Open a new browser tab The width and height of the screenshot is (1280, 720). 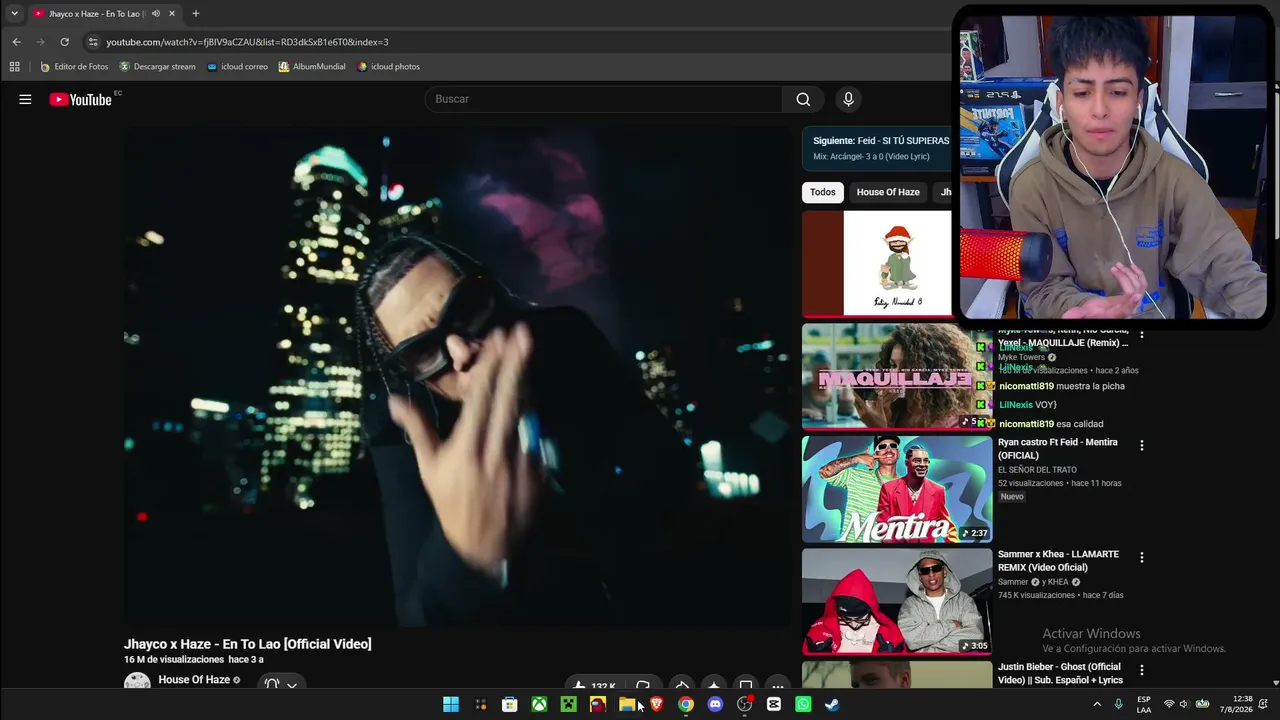(x=195, y=14)
